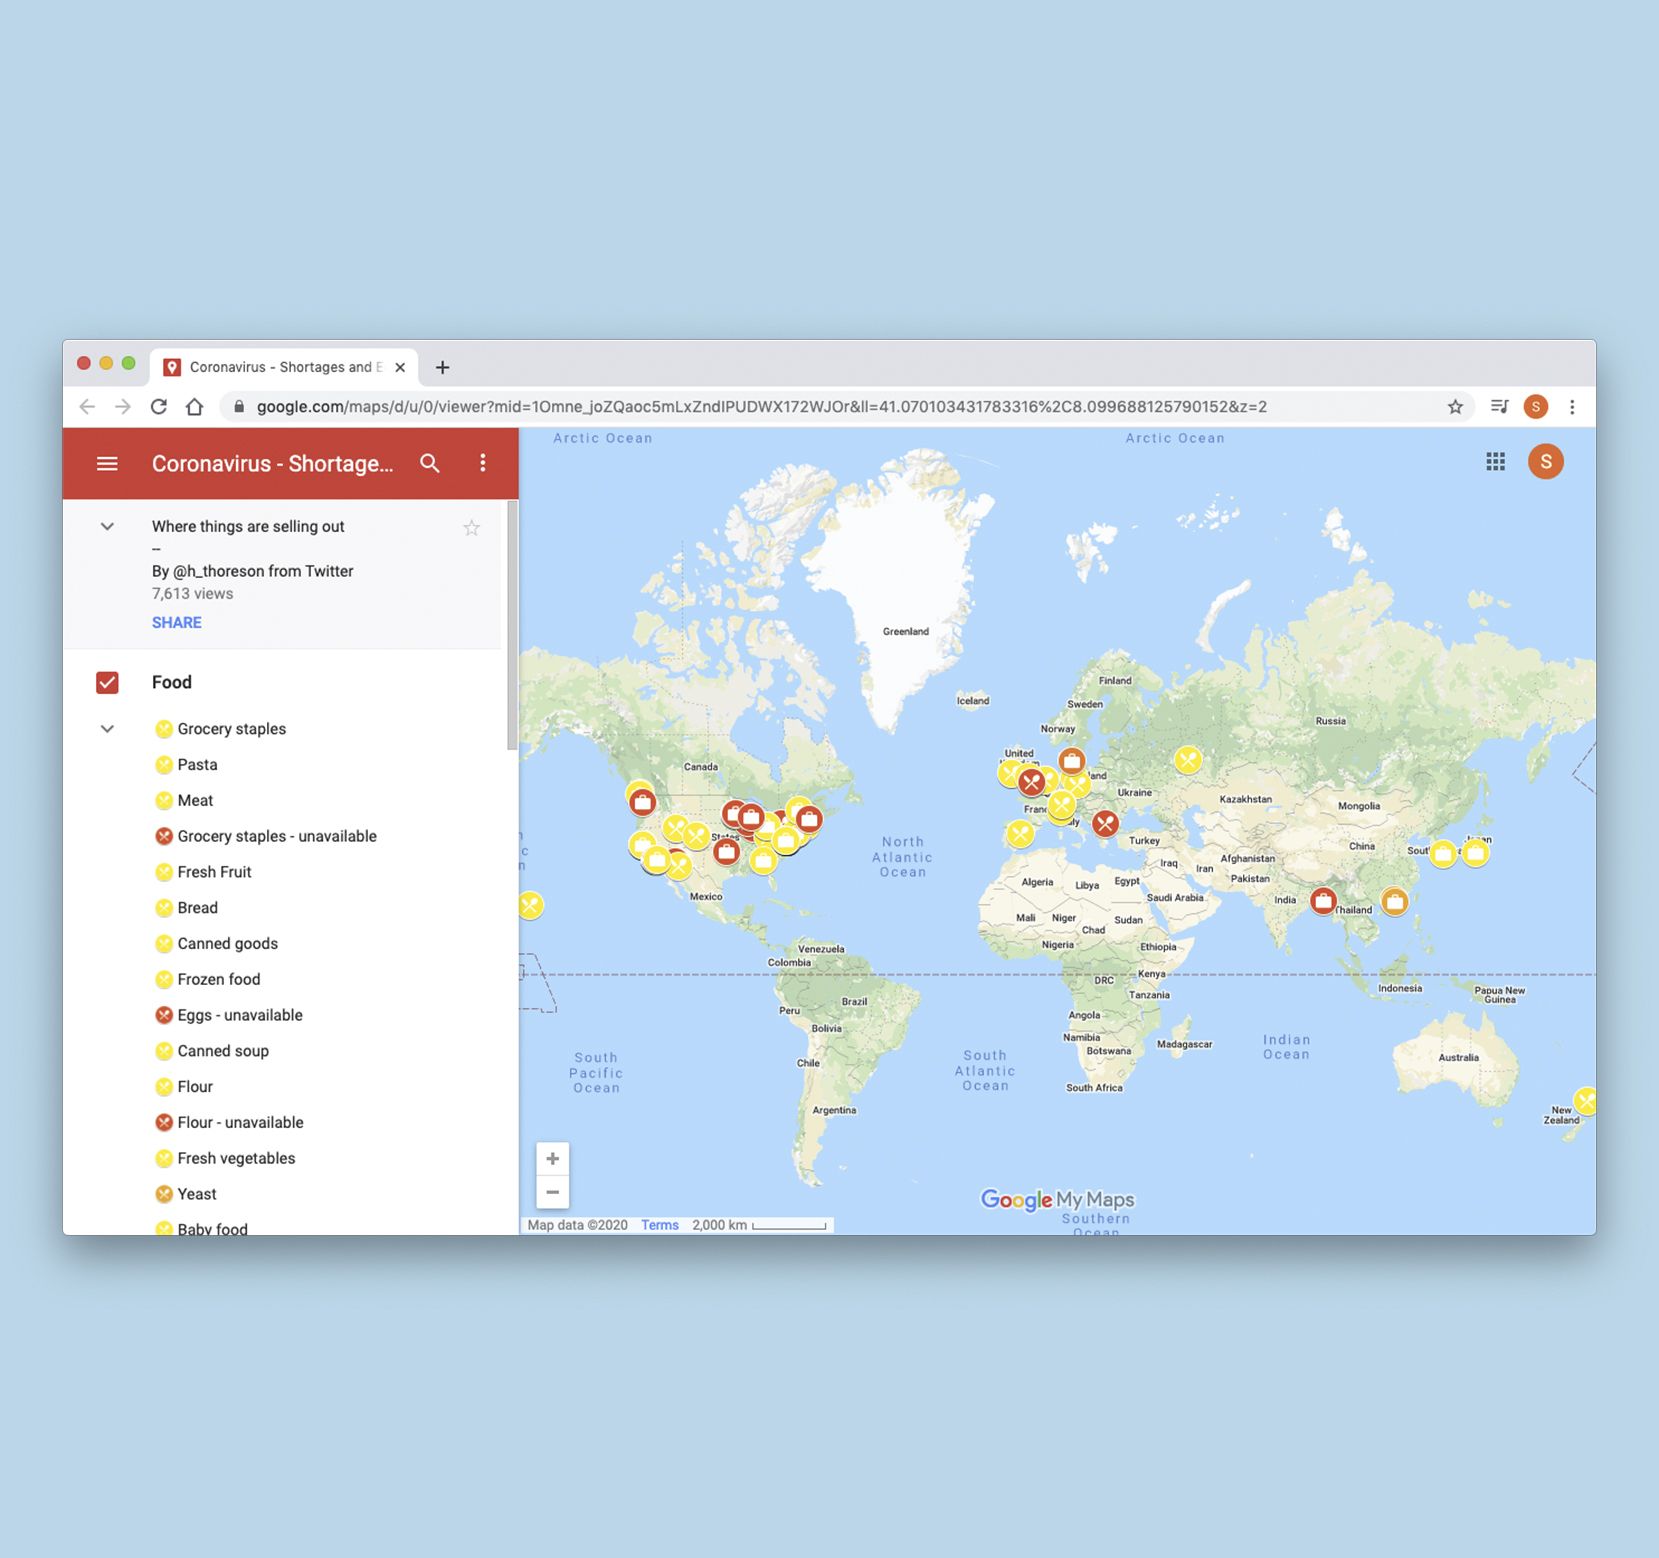Click the browser address bar URL
The width and height of the screenshot is (1659, 1558).
coord(760,407)
